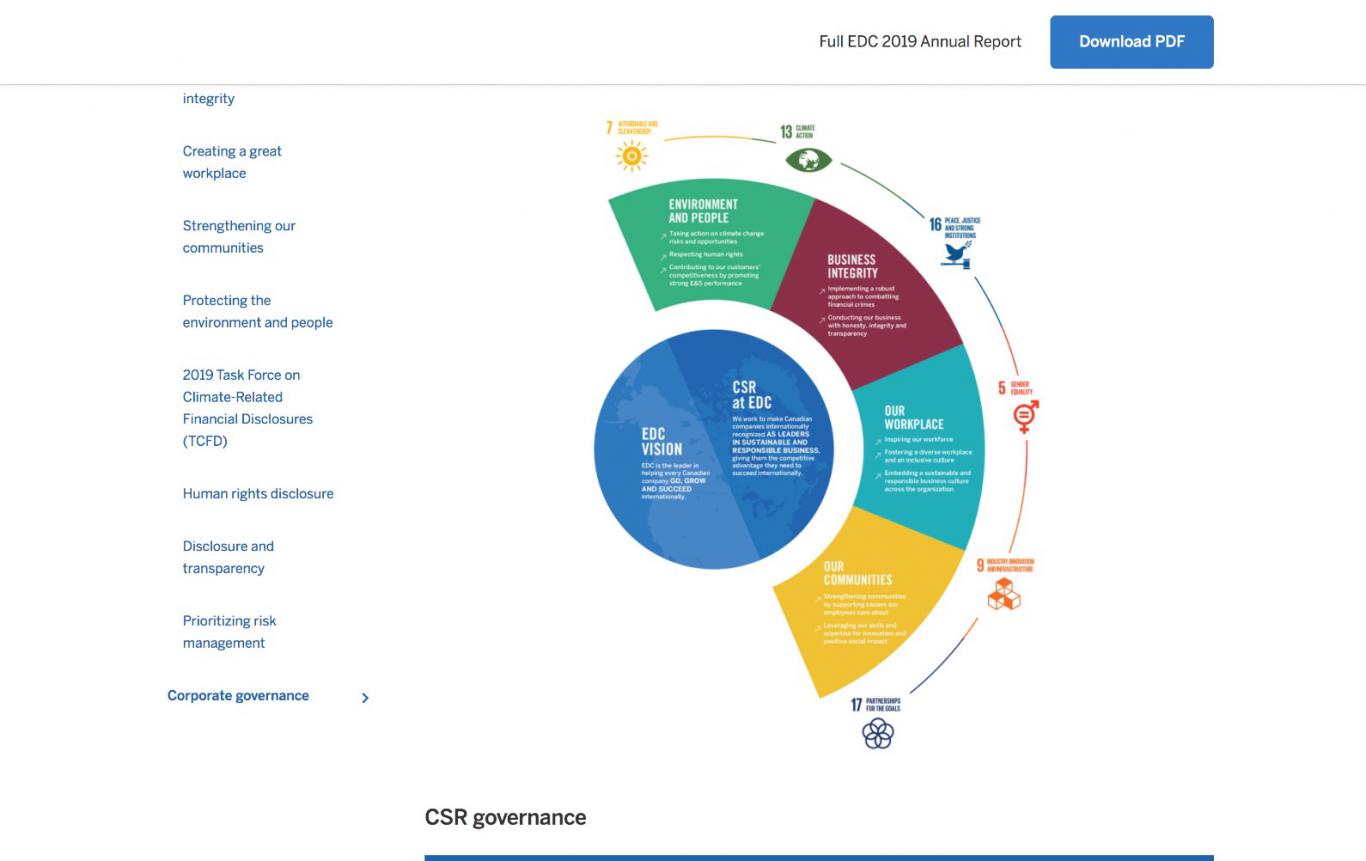This screenshot has width=1366, height=861.
Task: Open the Creating a great workplace link
Action: pyautogui.click(x=232, y=162)
